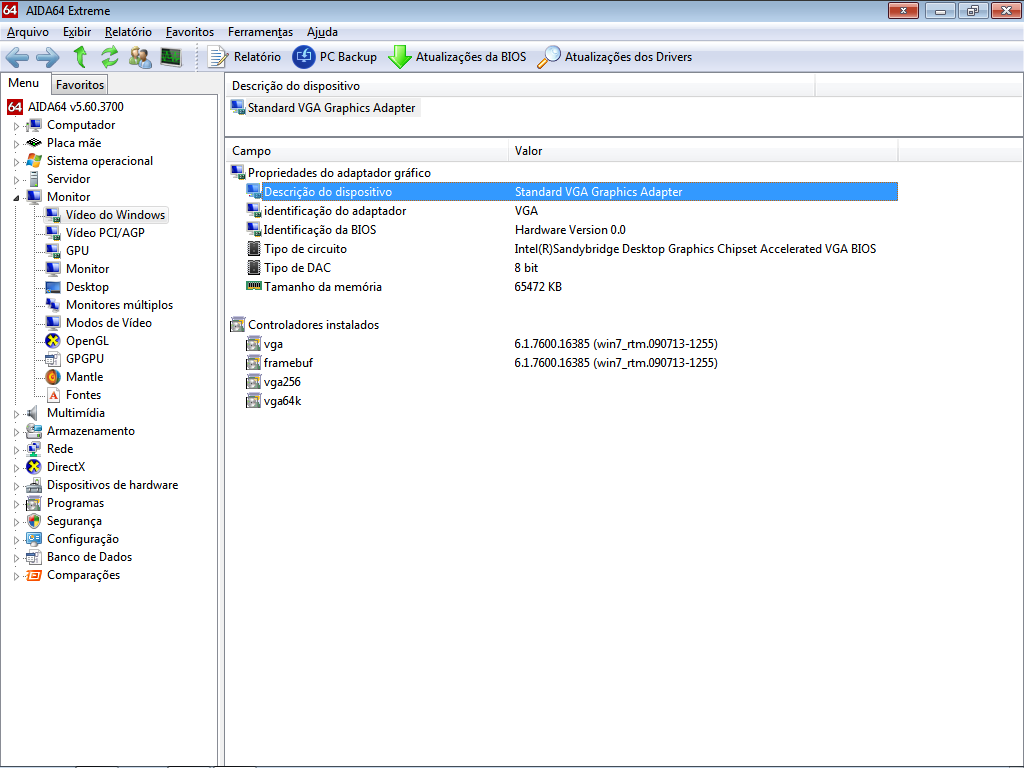This screenshot has width=1024, height=768.
Task: Click the Monitores múltiplos icon
Action: pos(53,304)
